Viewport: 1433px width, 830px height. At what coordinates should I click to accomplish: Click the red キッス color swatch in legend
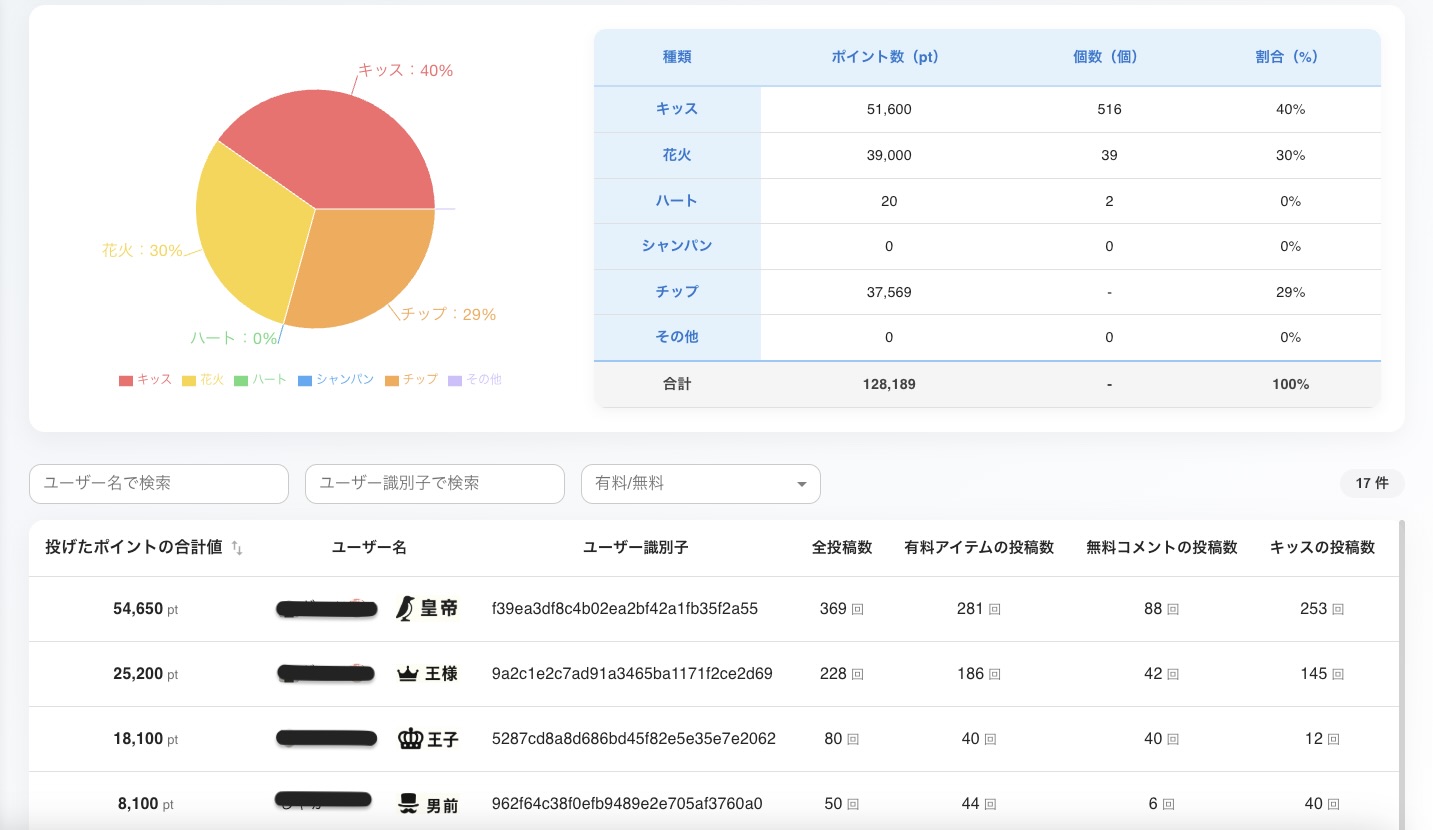click(126, 379)
